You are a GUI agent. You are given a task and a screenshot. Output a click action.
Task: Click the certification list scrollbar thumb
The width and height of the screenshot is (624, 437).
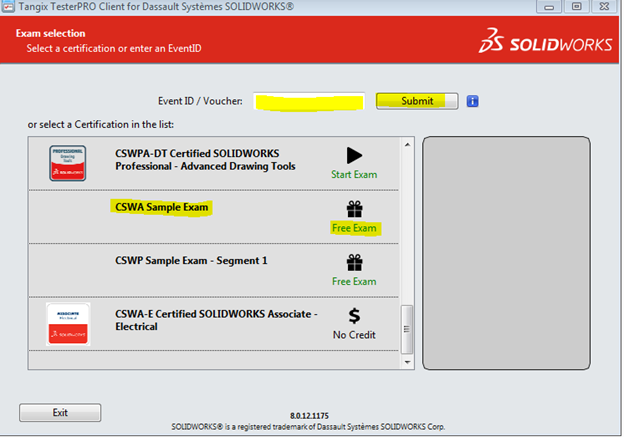[x=407, y=329]
